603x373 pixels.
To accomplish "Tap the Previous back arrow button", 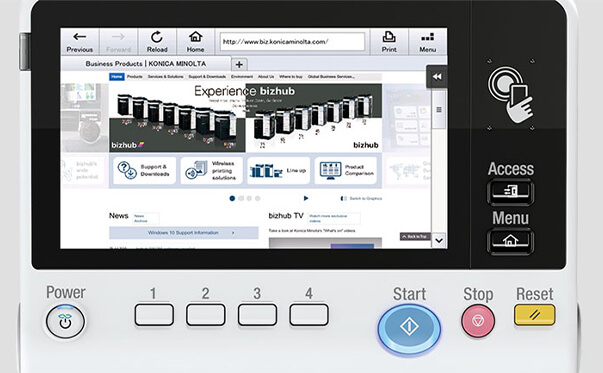I will coord(80,42).
